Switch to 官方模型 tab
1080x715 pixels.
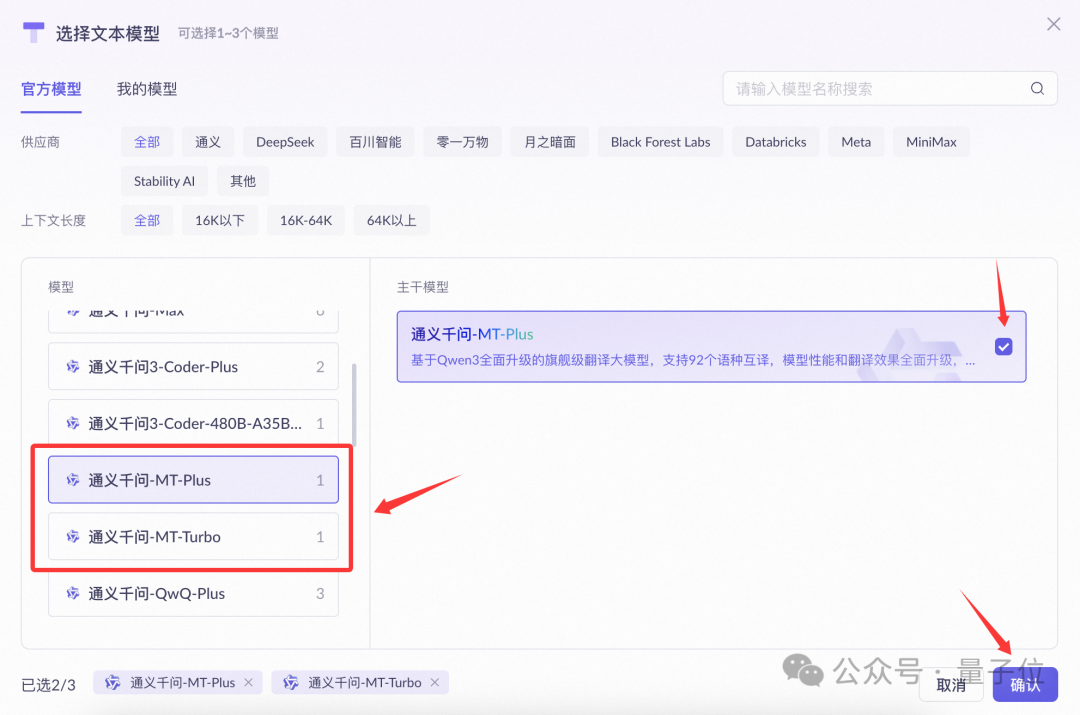[x=51, y=89]
